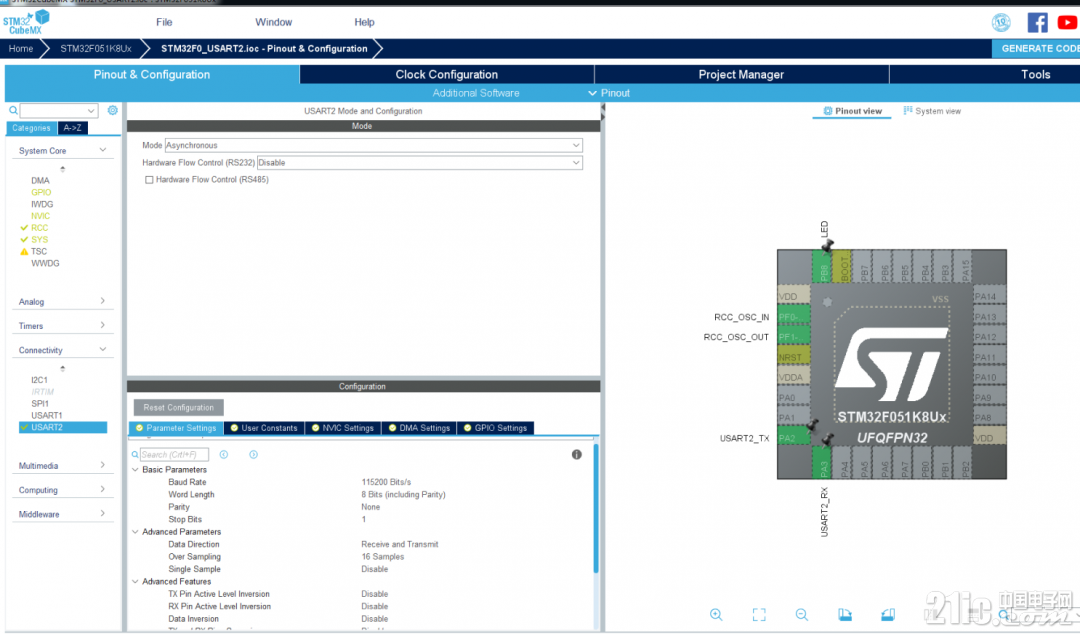The image size is (1080, 634).
Task: Click the rotate view icon right of zoom out
Action: coord(845,615)
